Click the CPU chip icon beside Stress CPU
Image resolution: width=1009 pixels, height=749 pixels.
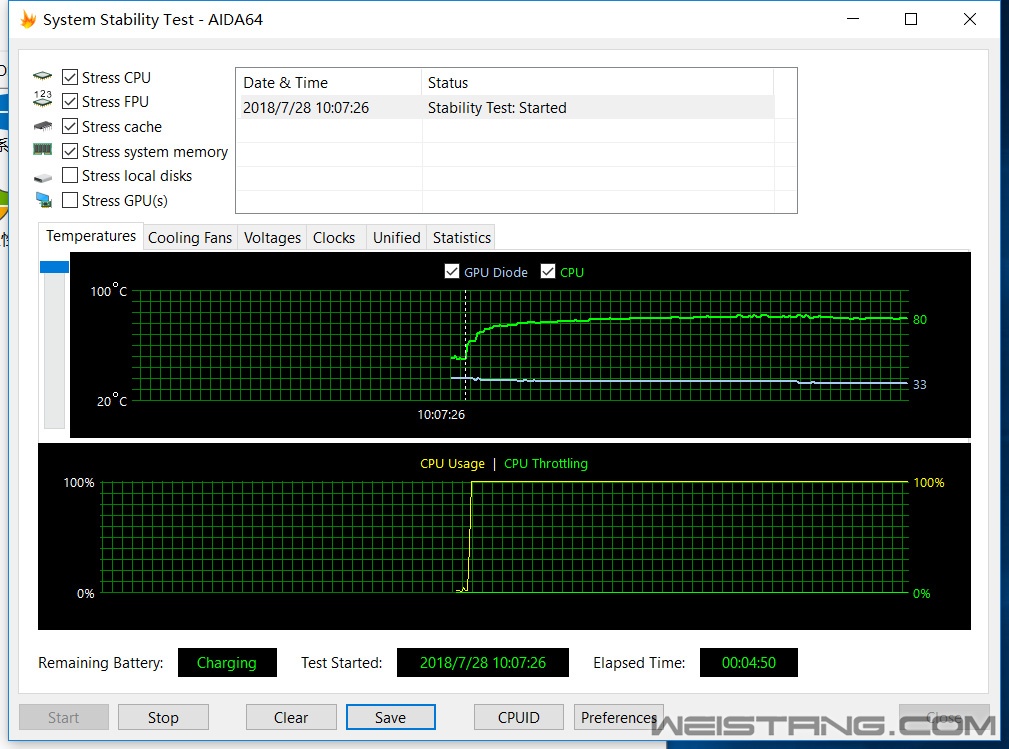42,77
